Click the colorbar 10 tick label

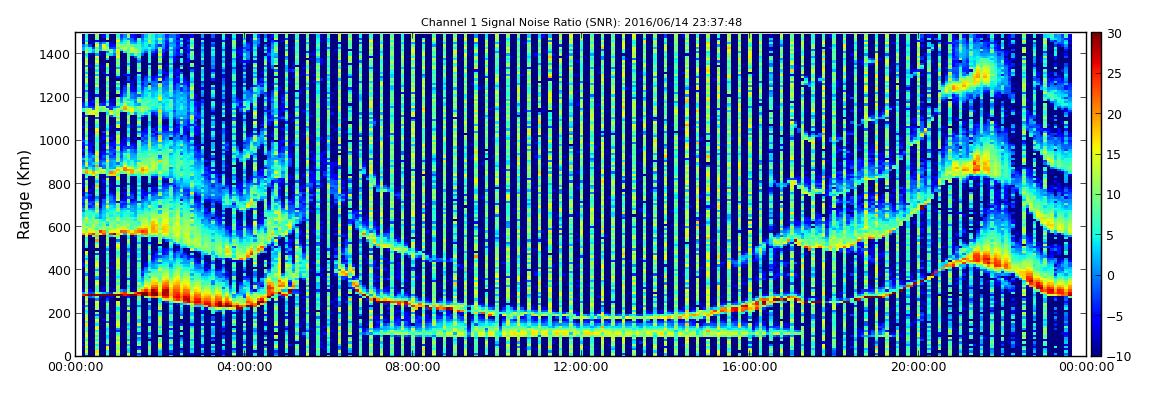(1114, 195)
